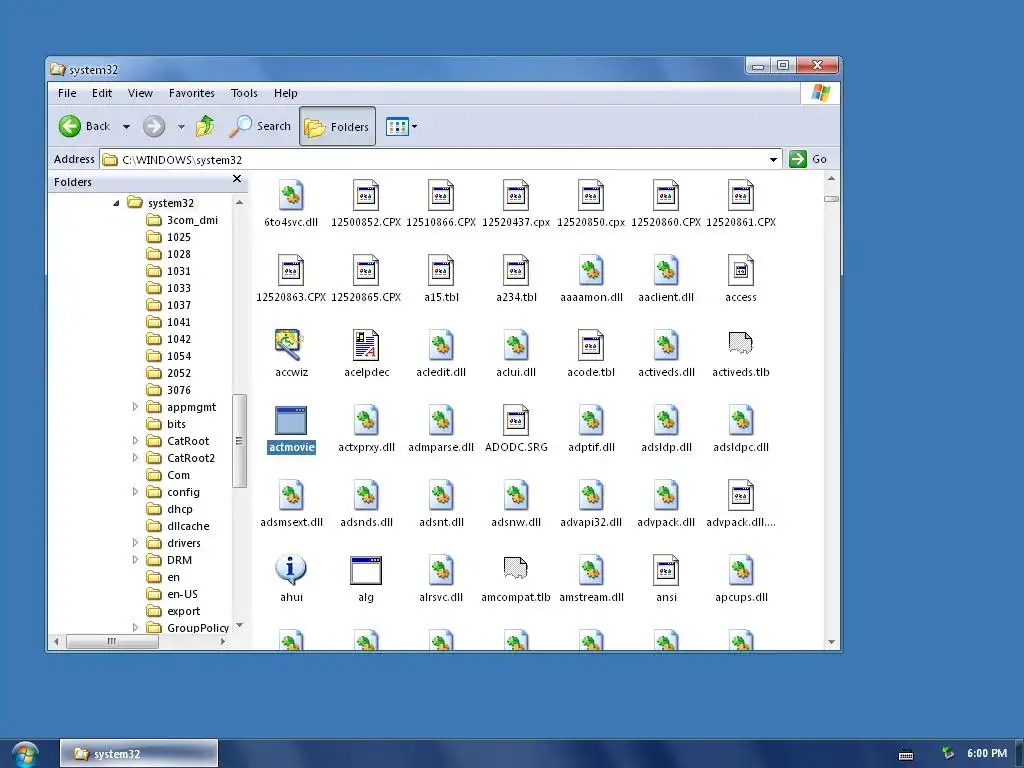The height and width of the screenshot is (768, 1024).
Task: Select the actmovie application icon
Action: pos(291,421)
